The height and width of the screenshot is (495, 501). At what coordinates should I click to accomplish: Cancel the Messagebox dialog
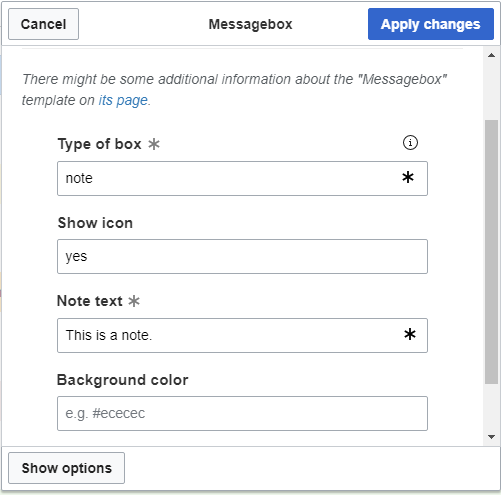(43, 24)
